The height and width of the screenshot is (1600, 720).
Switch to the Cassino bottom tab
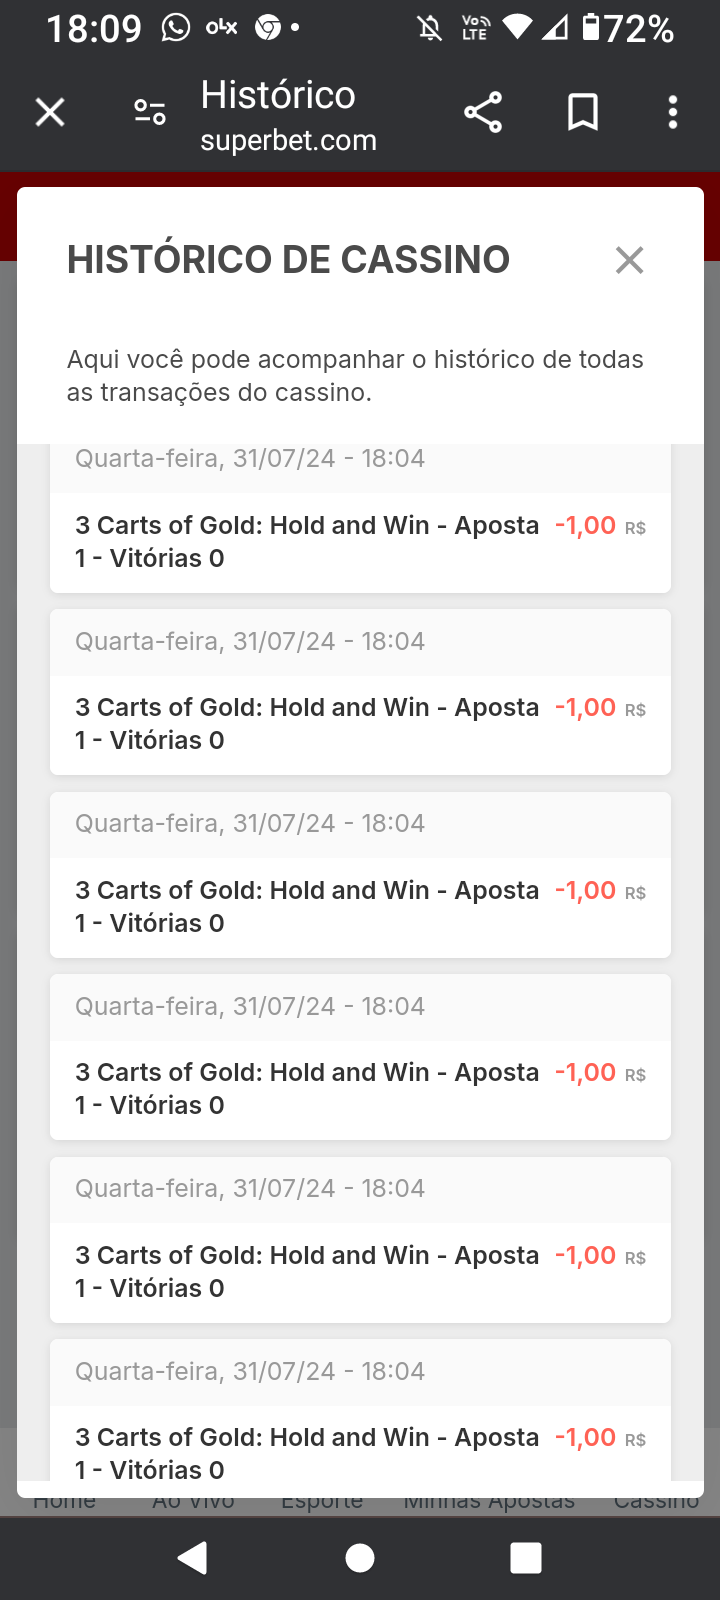pos(656,1502)
